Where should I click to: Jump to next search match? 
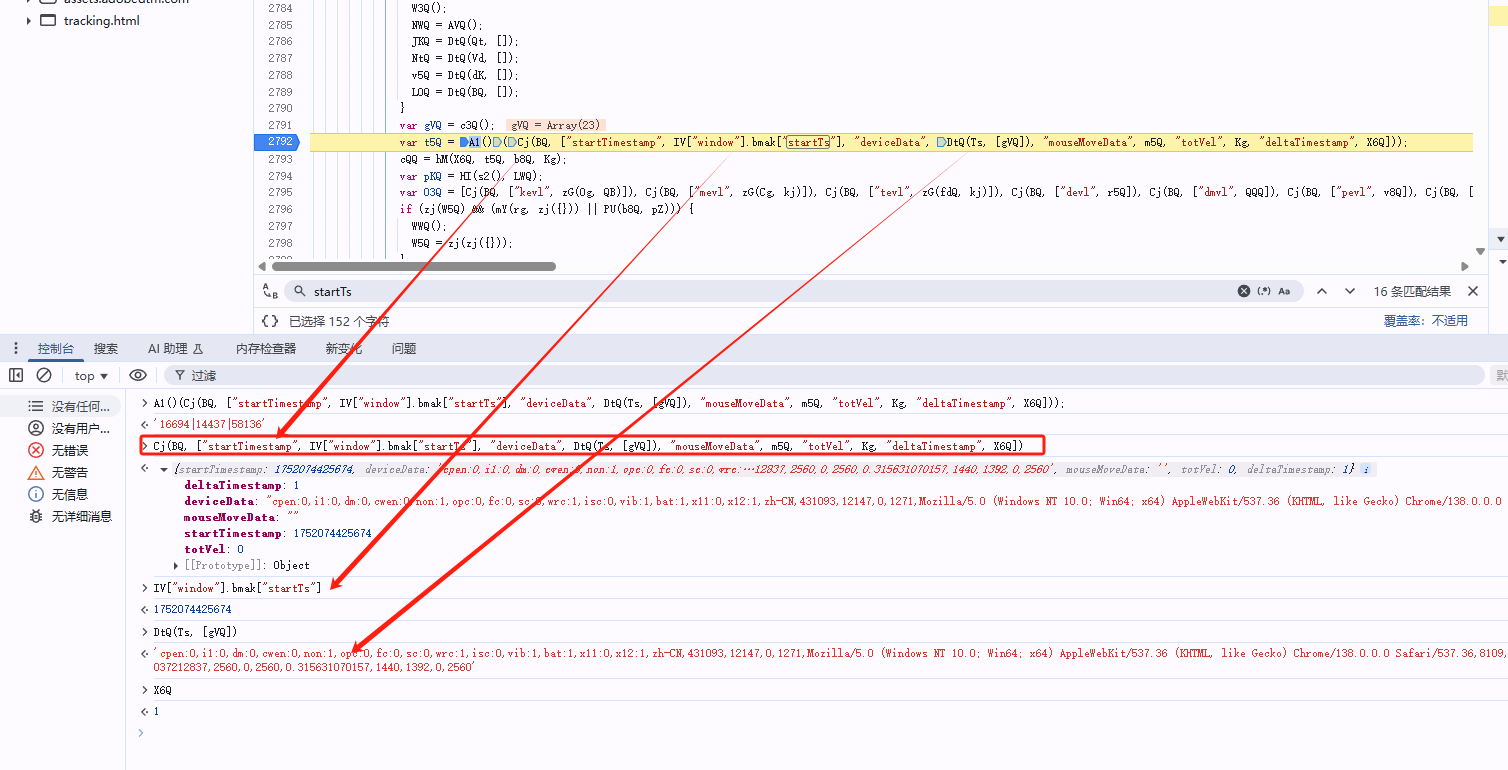coord(1350,291)
